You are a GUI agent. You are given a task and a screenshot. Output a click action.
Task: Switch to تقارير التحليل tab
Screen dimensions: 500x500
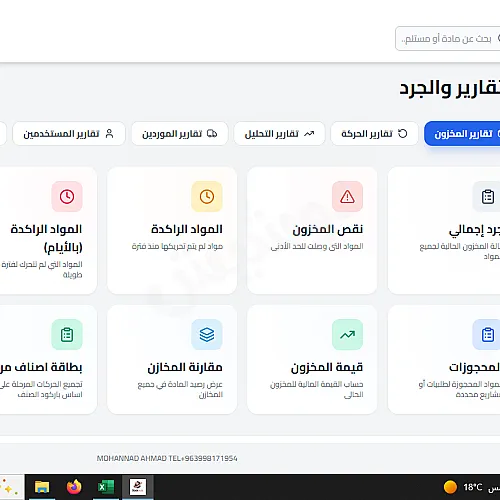pyautogui.click(x=279, y=134)
